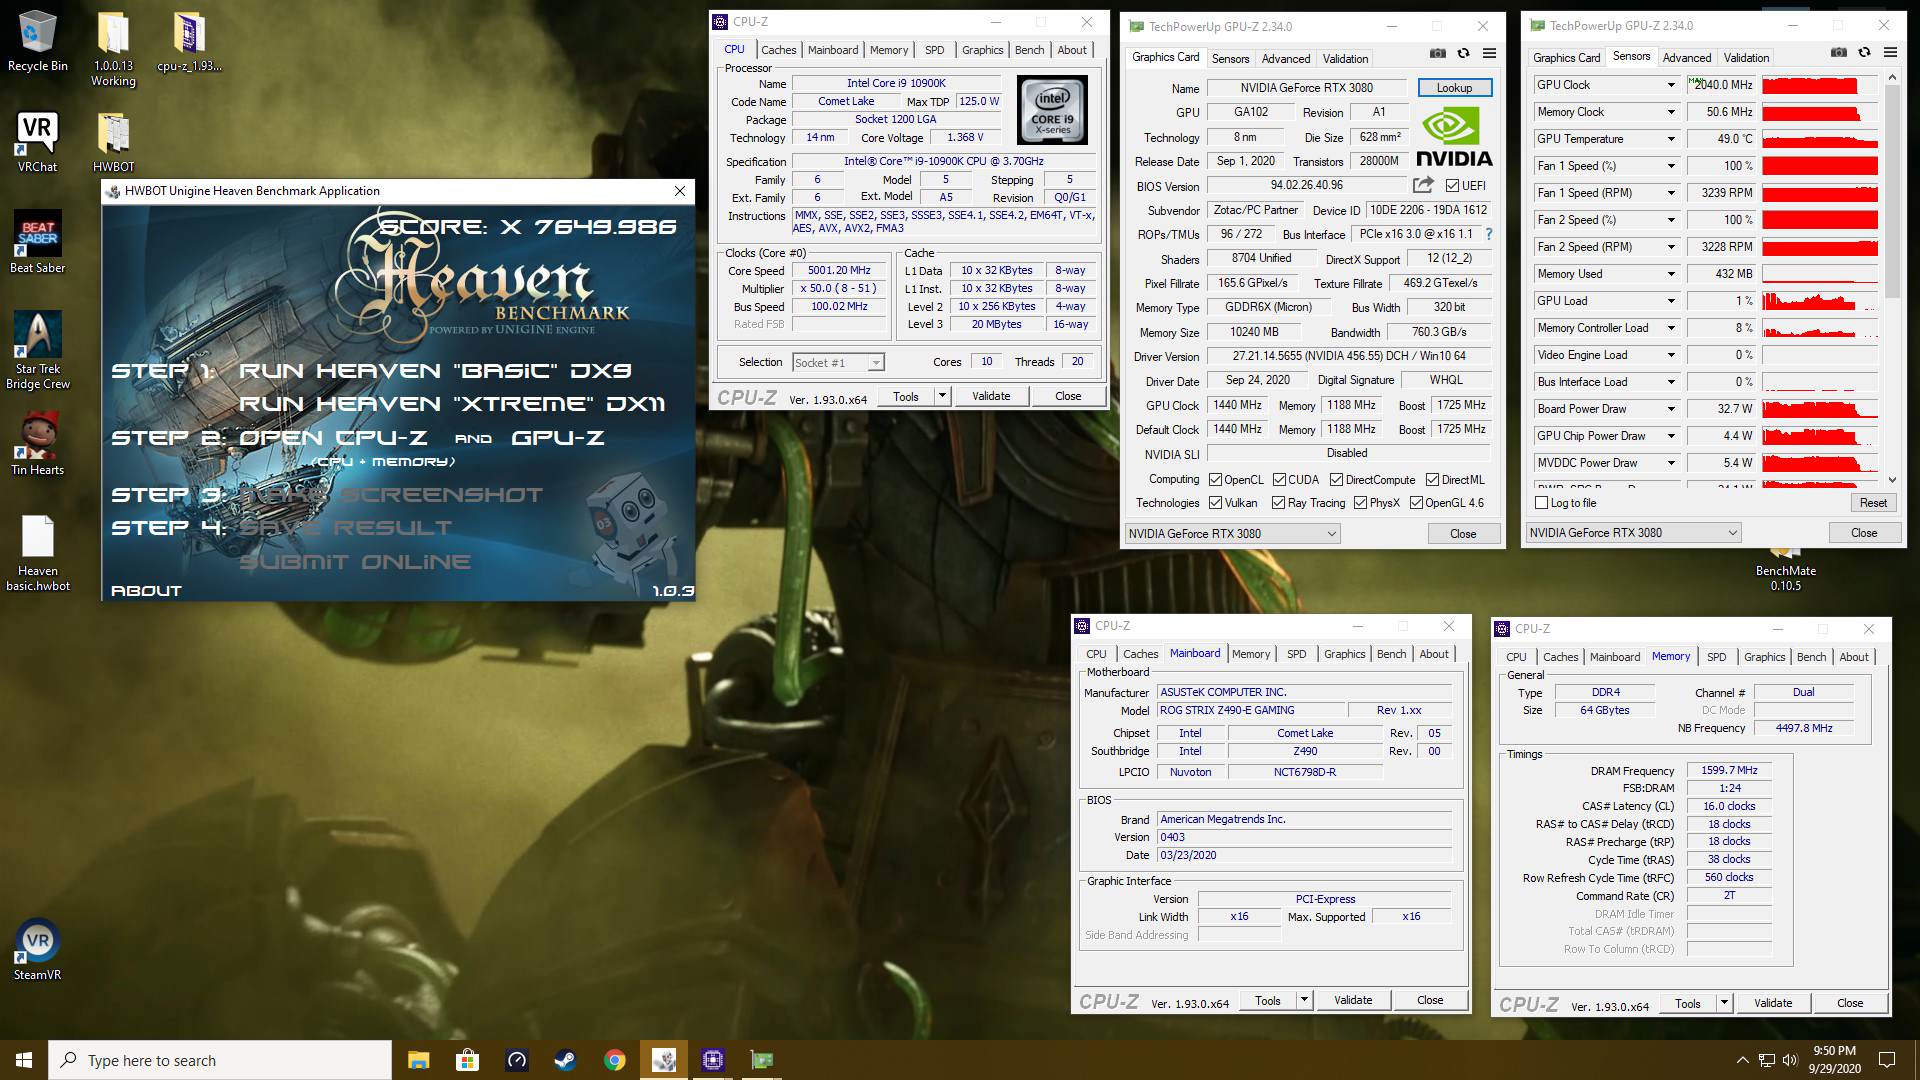
Task: Click Bus Interface question mark icon
Action: point(1489,234)
